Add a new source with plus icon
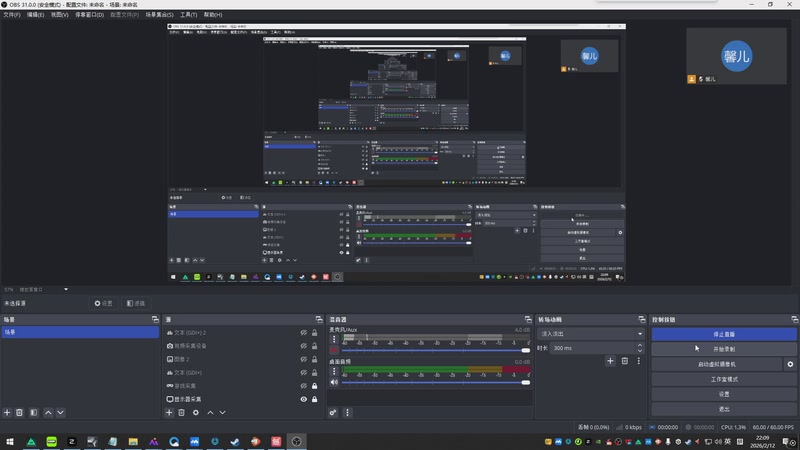Viewport: 800px width, 450px height. pyautogui.click(x=169, y=412)
